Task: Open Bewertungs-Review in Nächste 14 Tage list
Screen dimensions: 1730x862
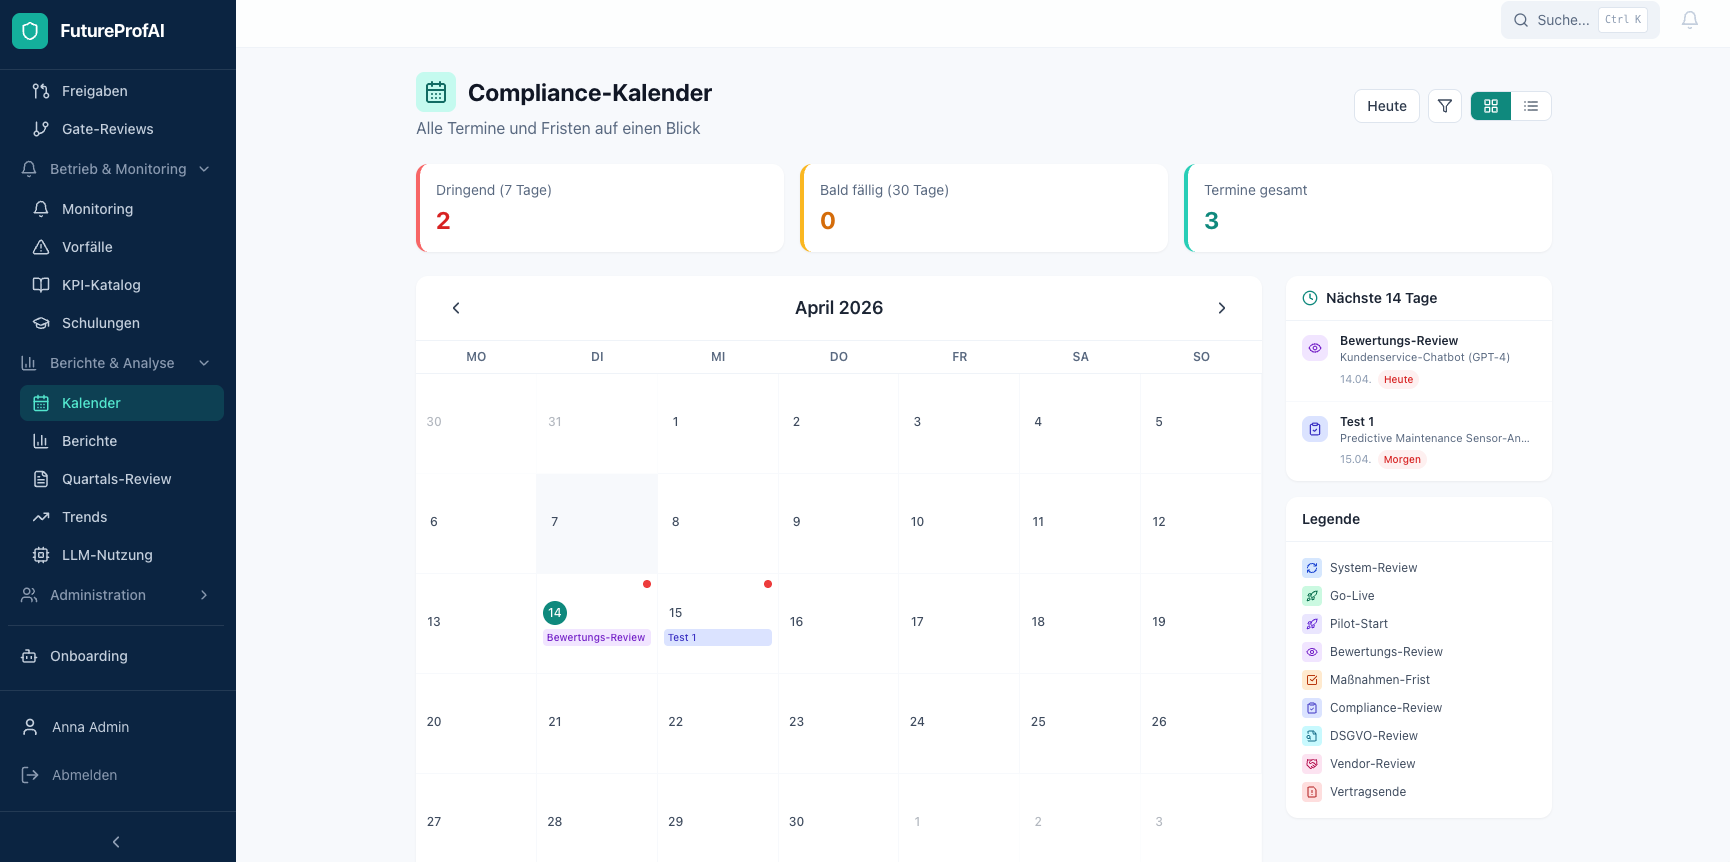Action: pyautogui.click(x=1419, y=361)
